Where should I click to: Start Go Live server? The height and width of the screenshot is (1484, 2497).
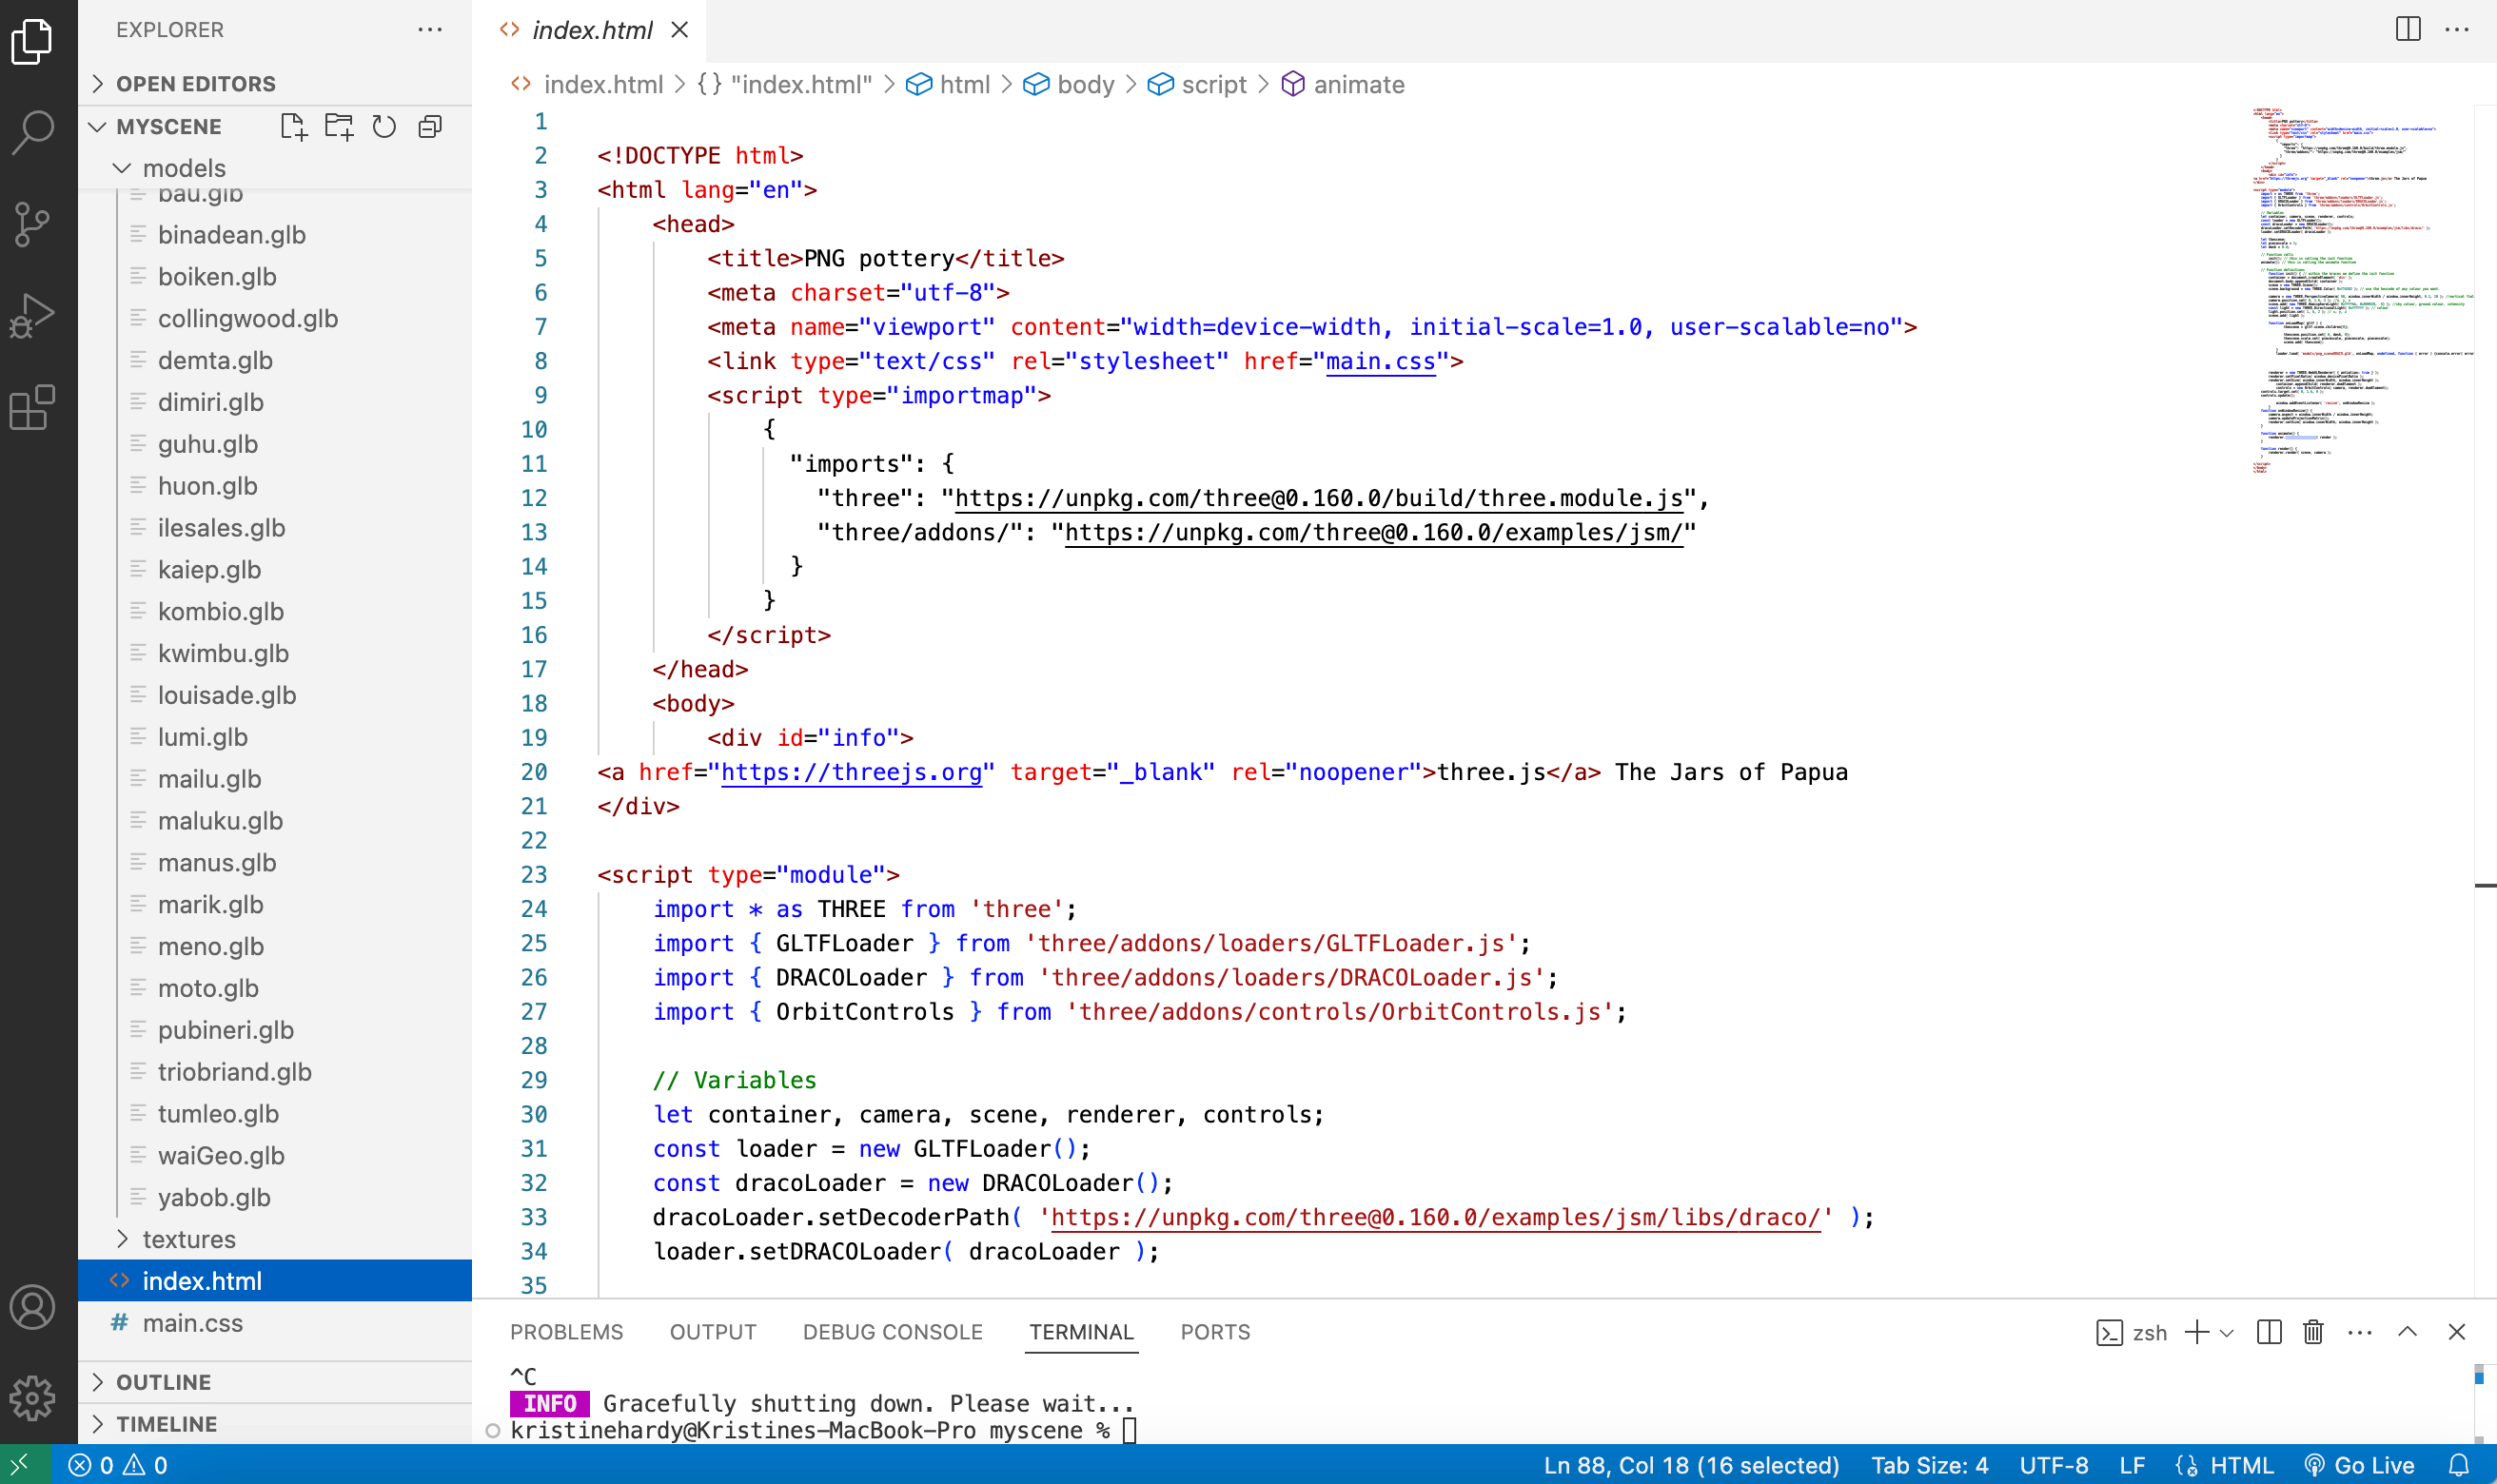coord(2361,1465)
